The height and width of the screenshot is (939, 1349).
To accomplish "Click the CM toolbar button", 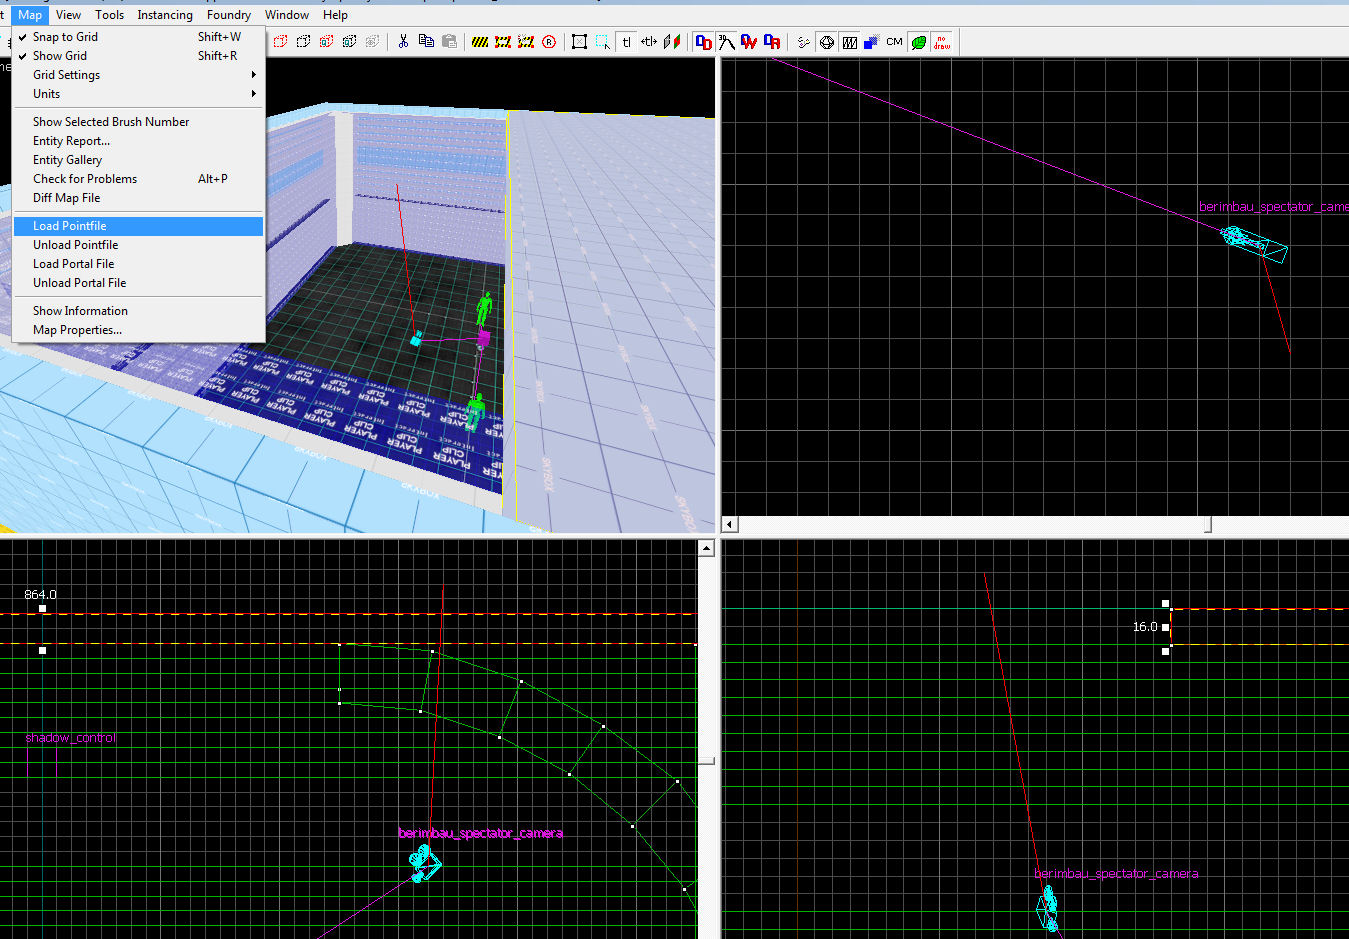I will (x=894, y=41).
